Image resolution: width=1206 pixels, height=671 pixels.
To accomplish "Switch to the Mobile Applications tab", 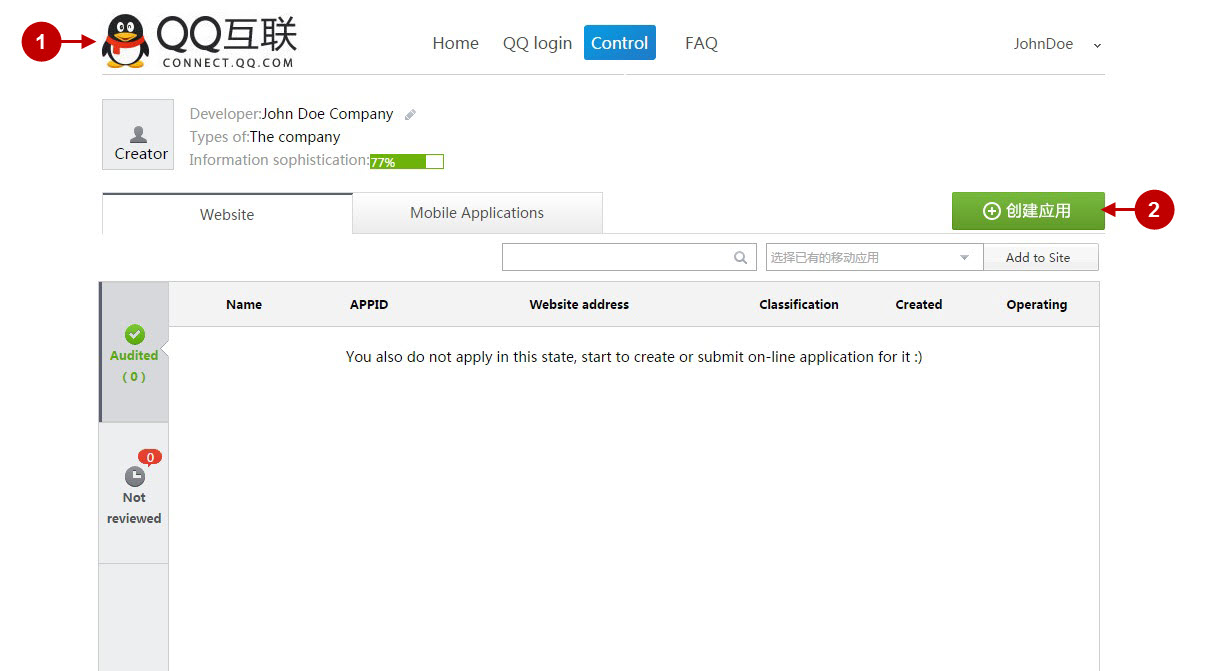I will click(x=477, y=212).
